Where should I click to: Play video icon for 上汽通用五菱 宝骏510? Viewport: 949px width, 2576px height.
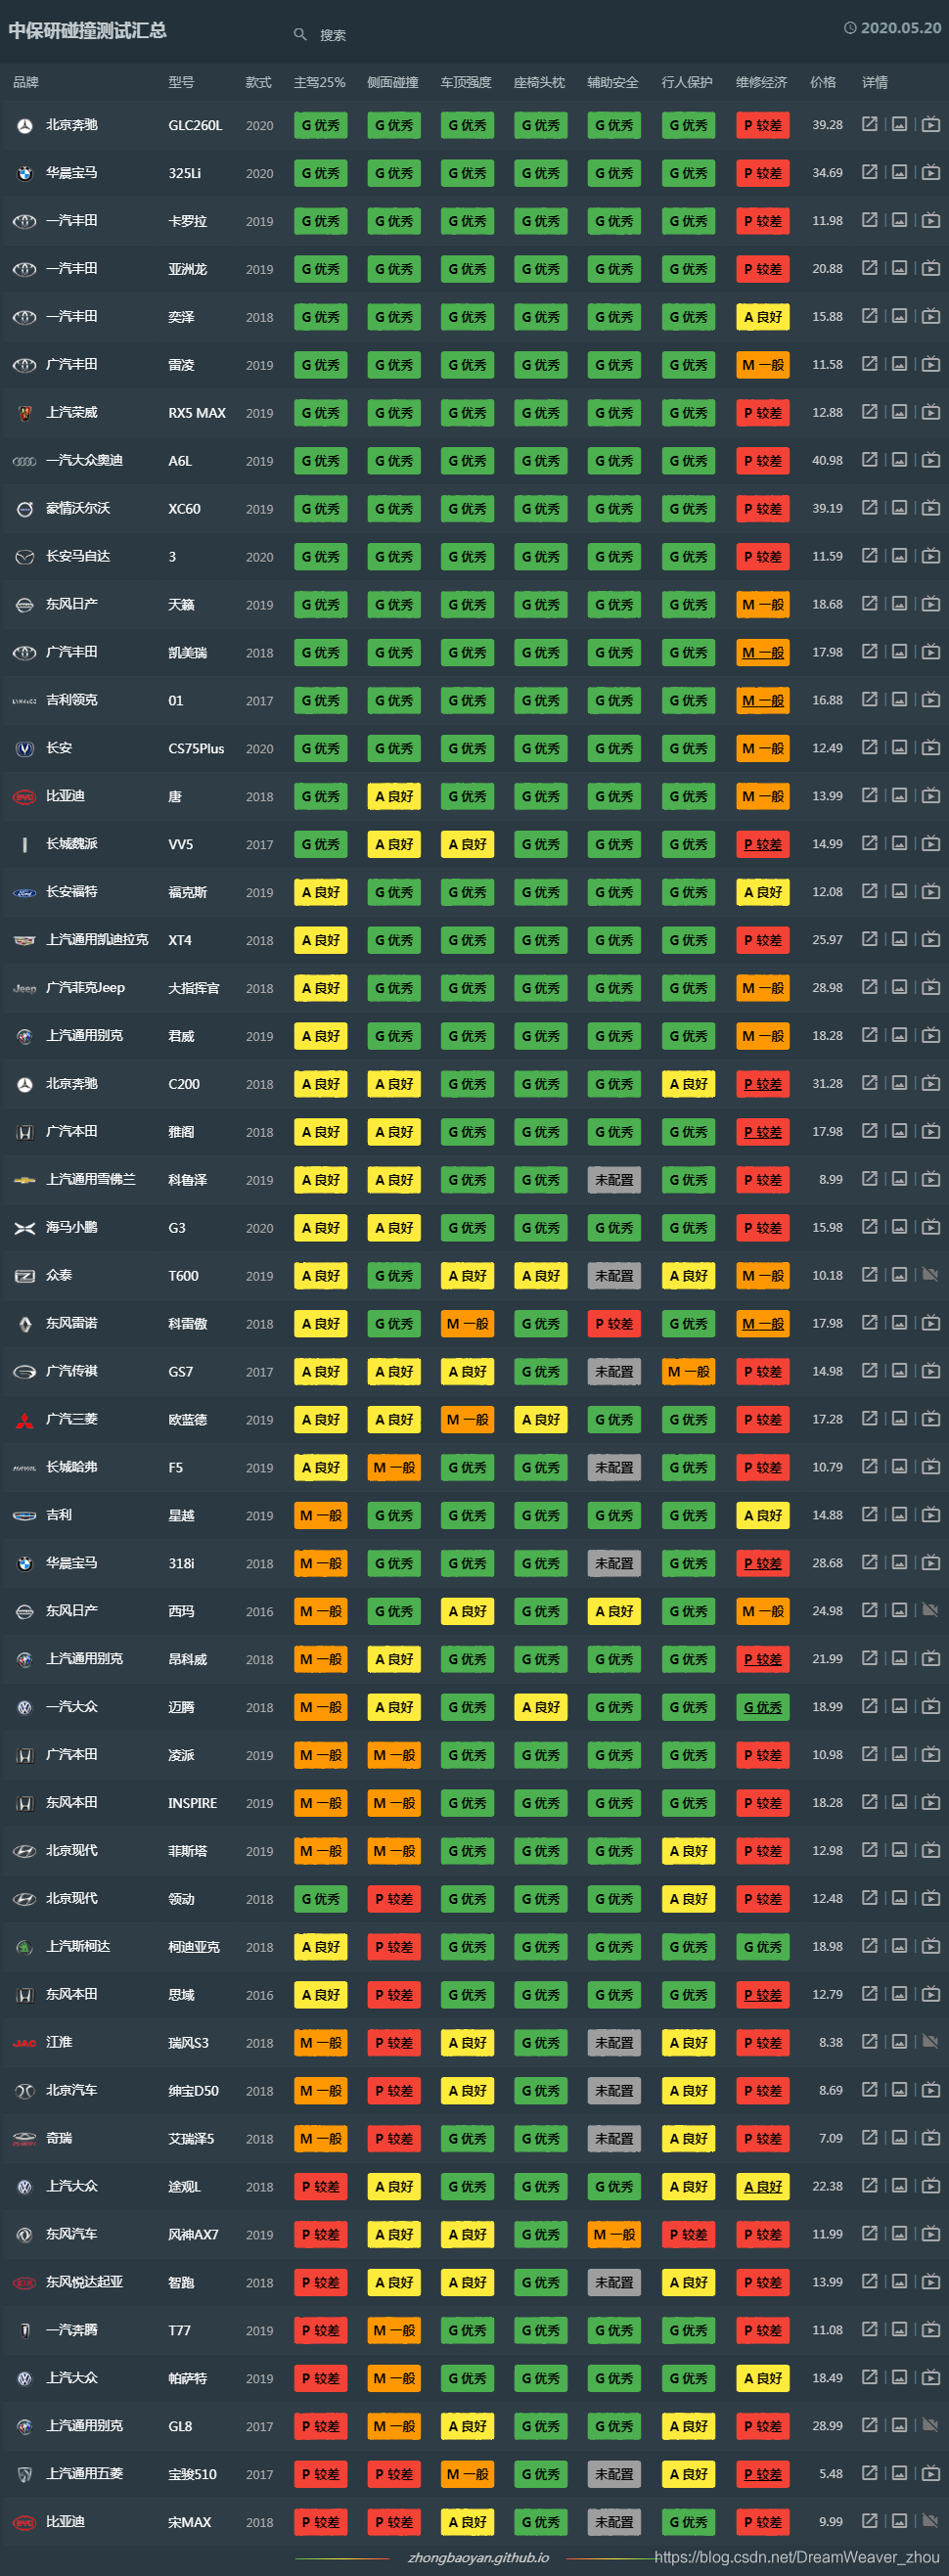point(931,2474)
